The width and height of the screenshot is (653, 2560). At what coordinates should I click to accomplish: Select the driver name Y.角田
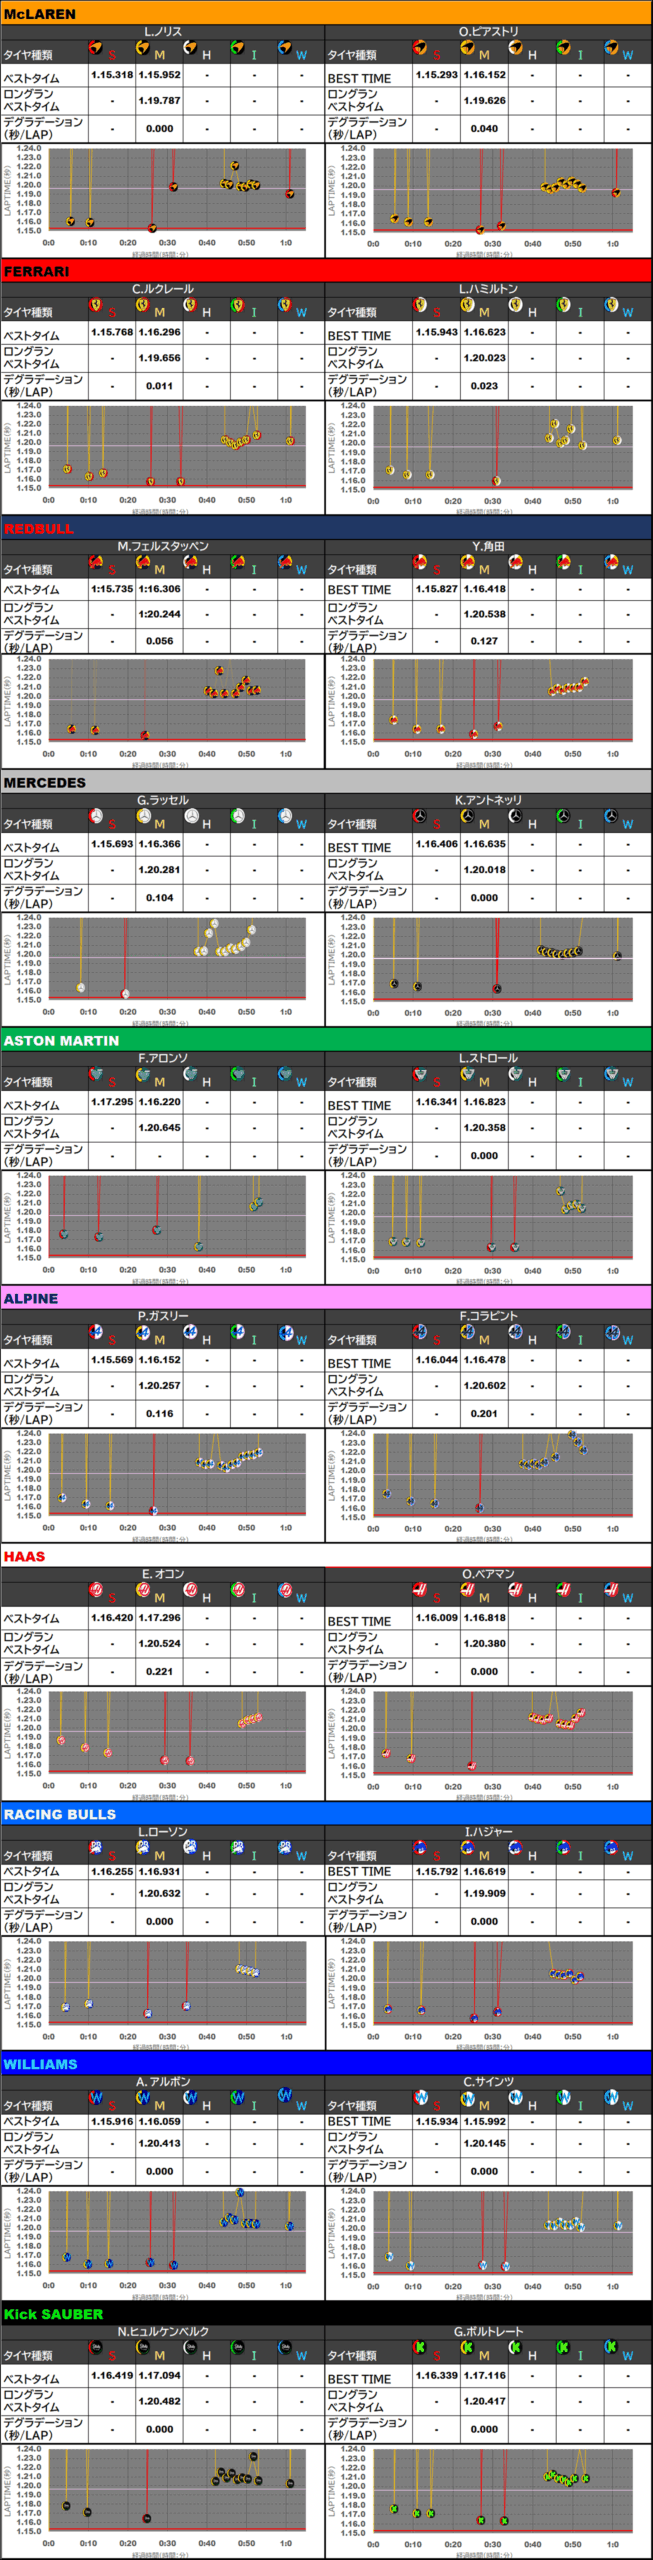(488, 546)
